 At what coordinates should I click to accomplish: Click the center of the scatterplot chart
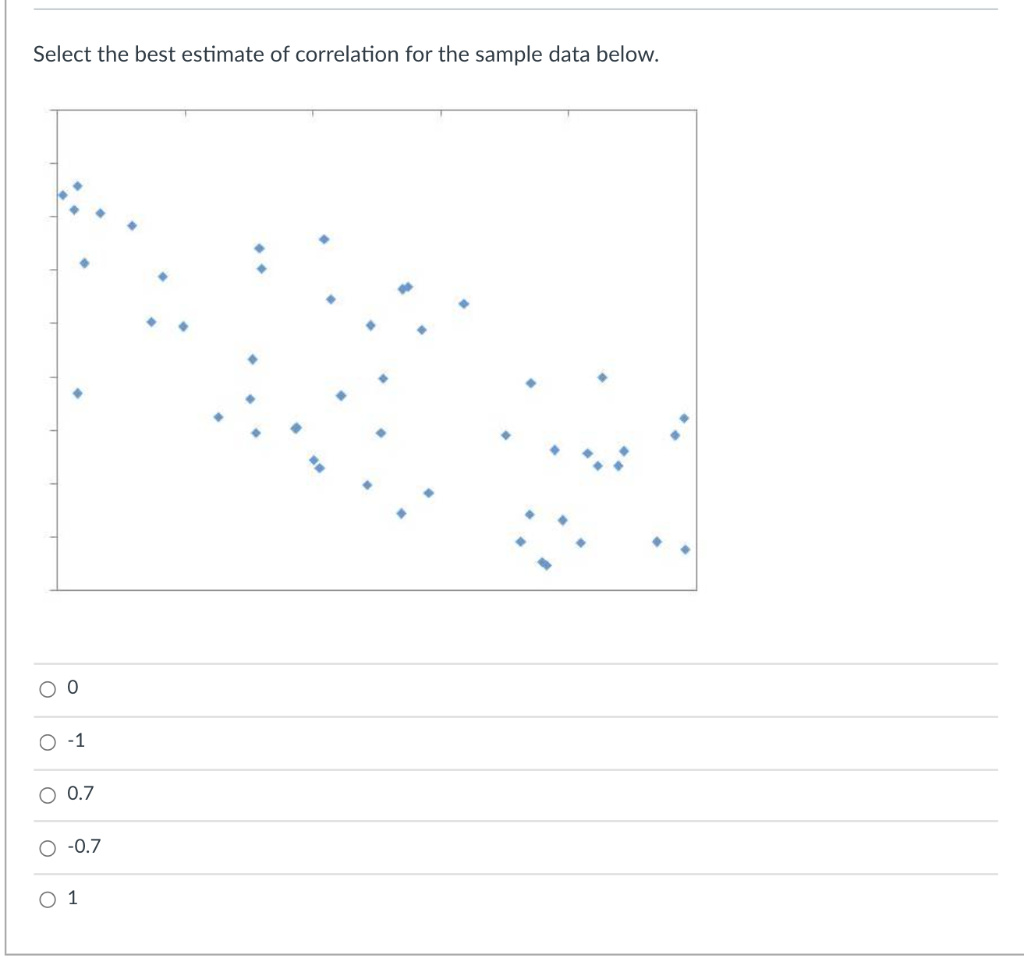377,349
